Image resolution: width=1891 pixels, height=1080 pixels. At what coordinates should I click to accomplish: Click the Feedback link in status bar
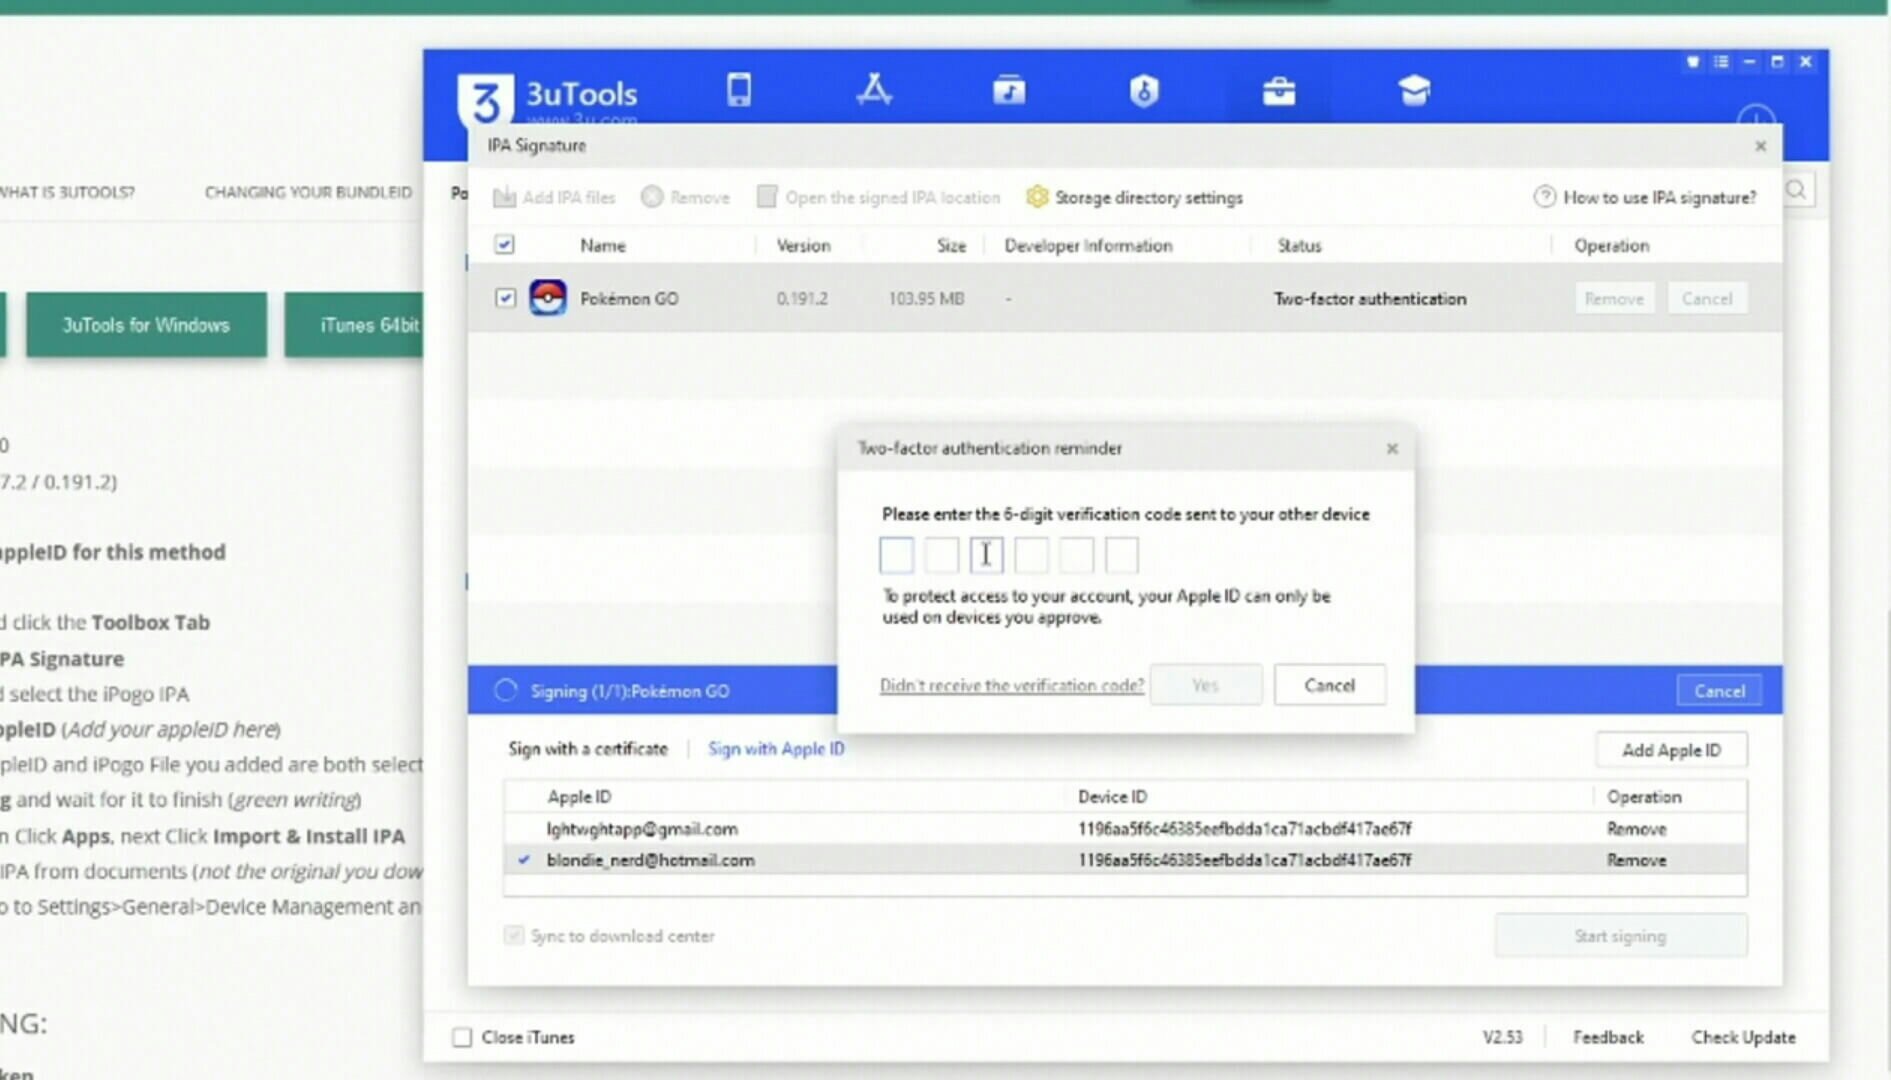(x=1608, y=1037)
